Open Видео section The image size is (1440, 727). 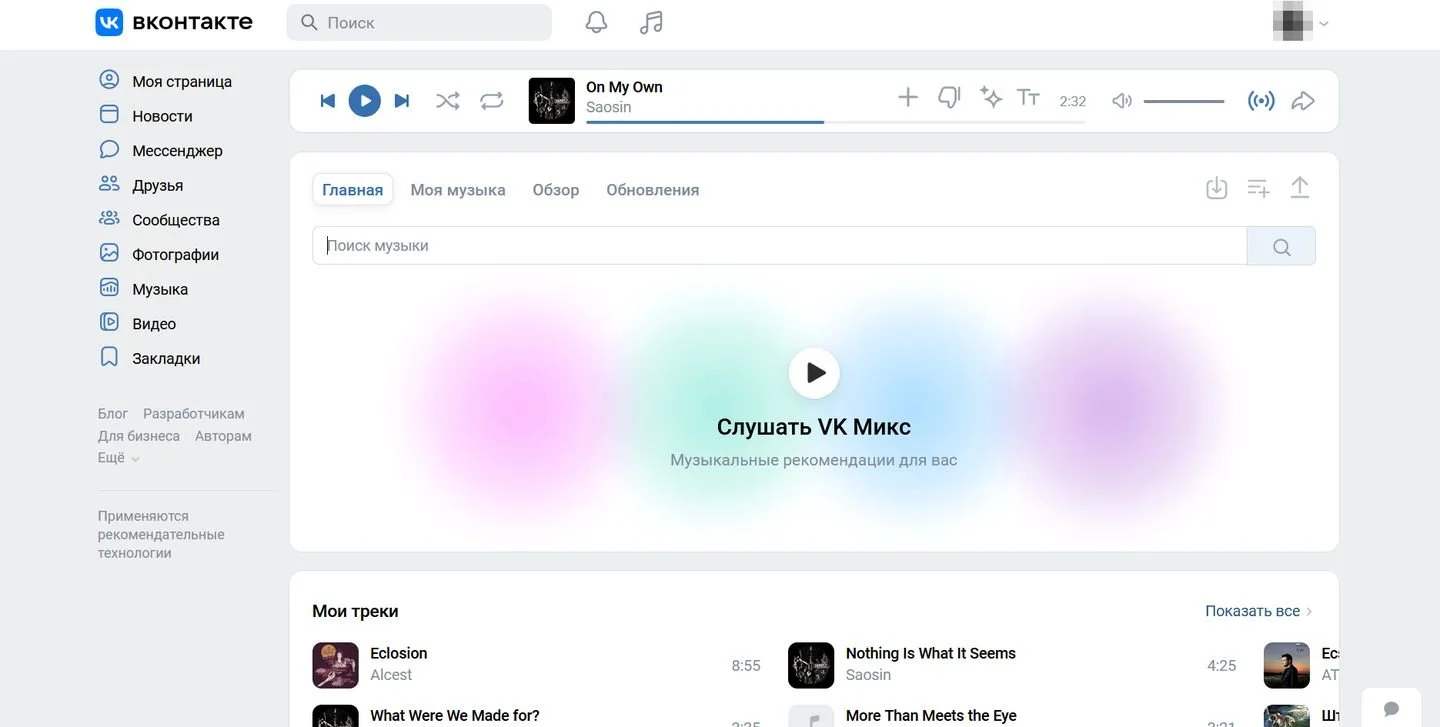pyautogui.click(x=137, y=324)
